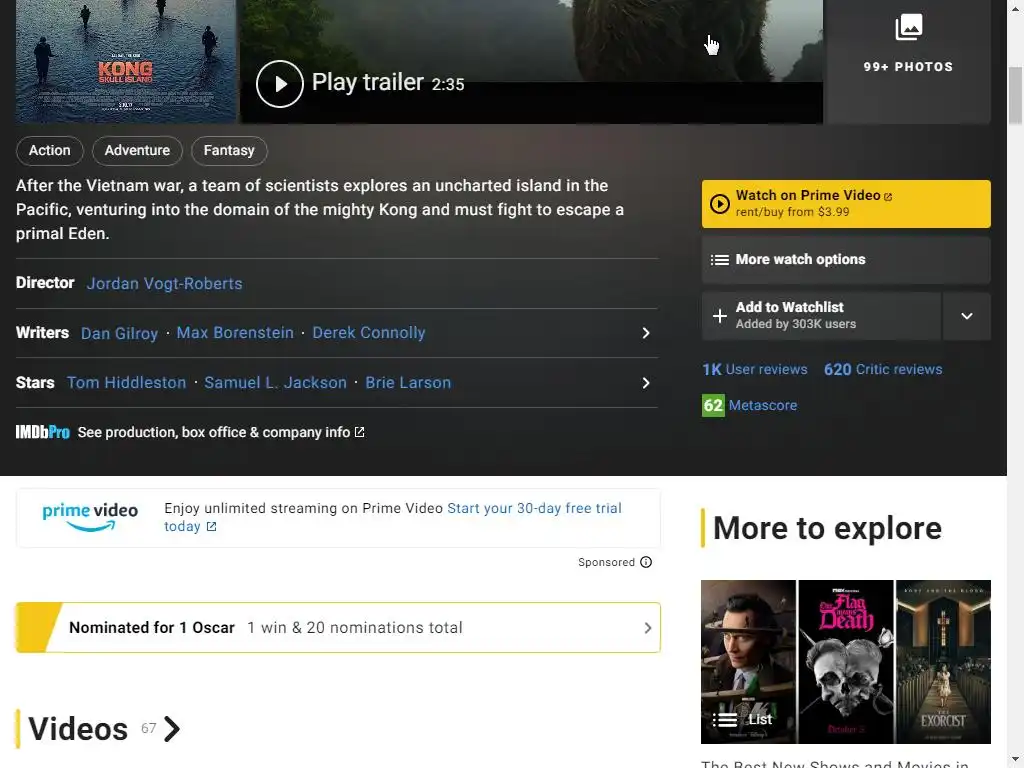Open the Loki poster list thumbnail
This screenshot has height=768, width=1024.
click(x=748, y=662)
